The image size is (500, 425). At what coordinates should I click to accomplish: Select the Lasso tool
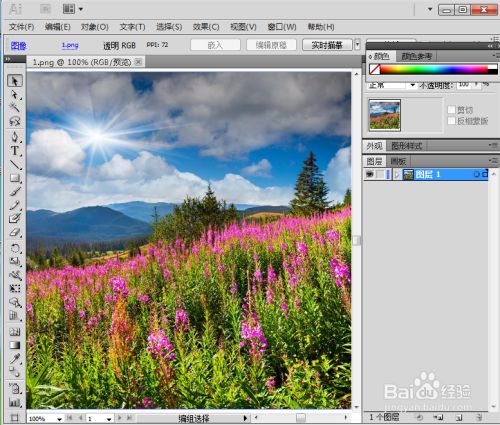(x=15, y=121)
